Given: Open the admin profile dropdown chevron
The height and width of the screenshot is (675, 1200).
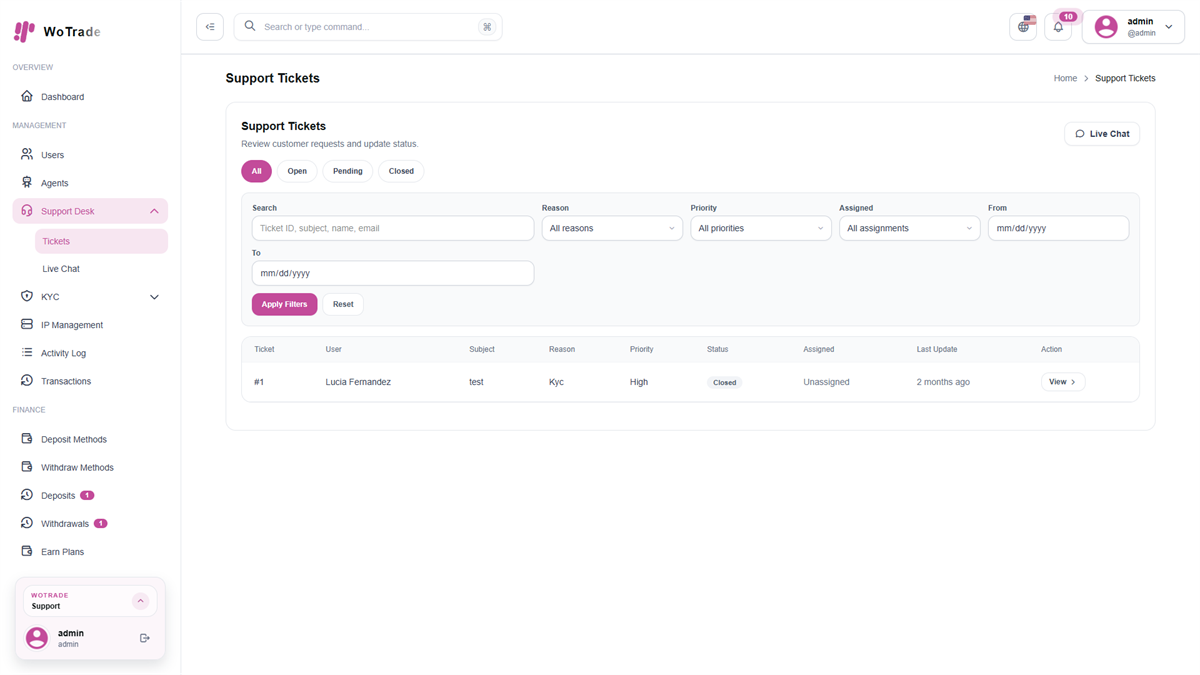Looking at the screenshot, I should (1169, 27).
